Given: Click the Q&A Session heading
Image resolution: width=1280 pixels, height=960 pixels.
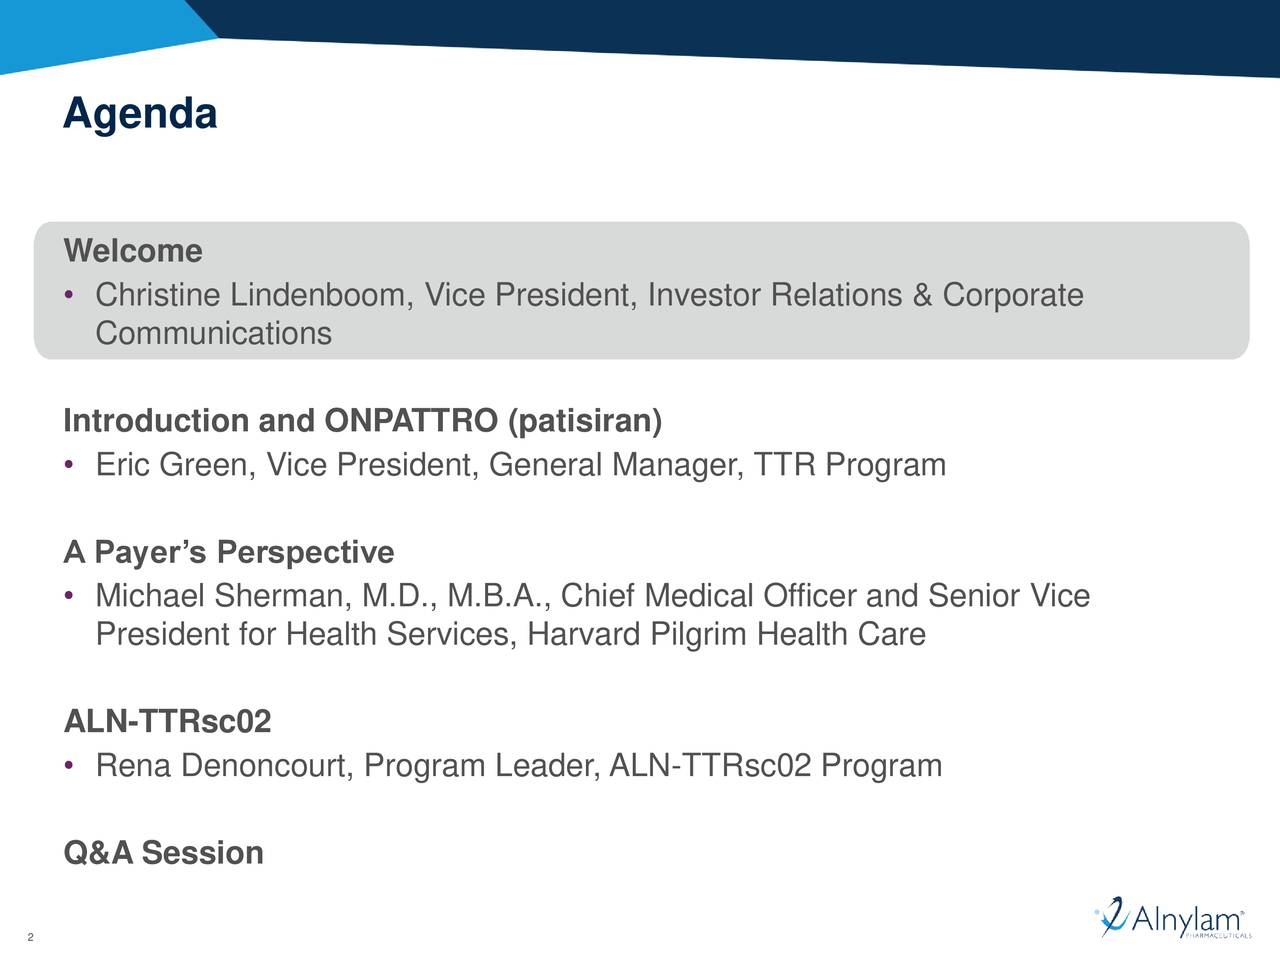Looking at the screenshot, I should click(164, 853).
